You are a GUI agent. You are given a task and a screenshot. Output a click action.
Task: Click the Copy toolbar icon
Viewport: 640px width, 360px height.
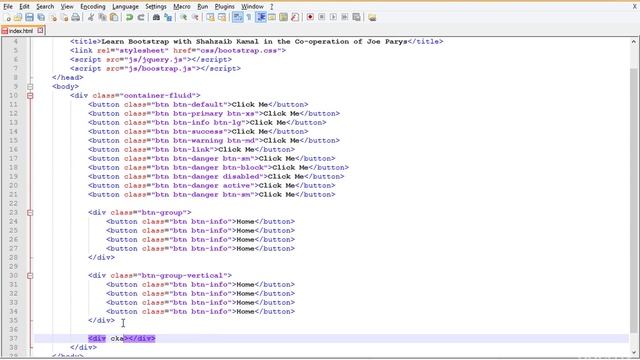pyautogui.click(x=102, y=17)
